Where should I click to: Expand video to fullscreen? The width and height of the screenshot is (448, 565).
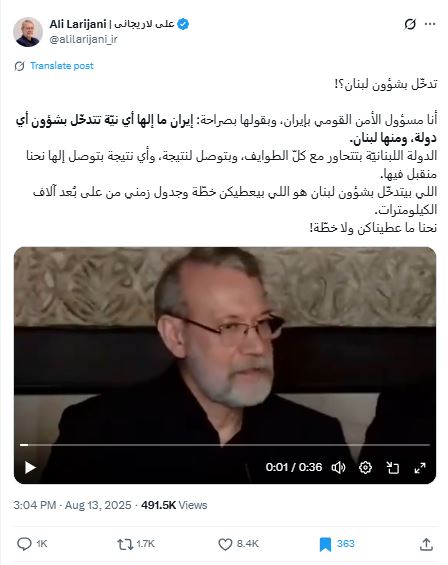(420, 467)
